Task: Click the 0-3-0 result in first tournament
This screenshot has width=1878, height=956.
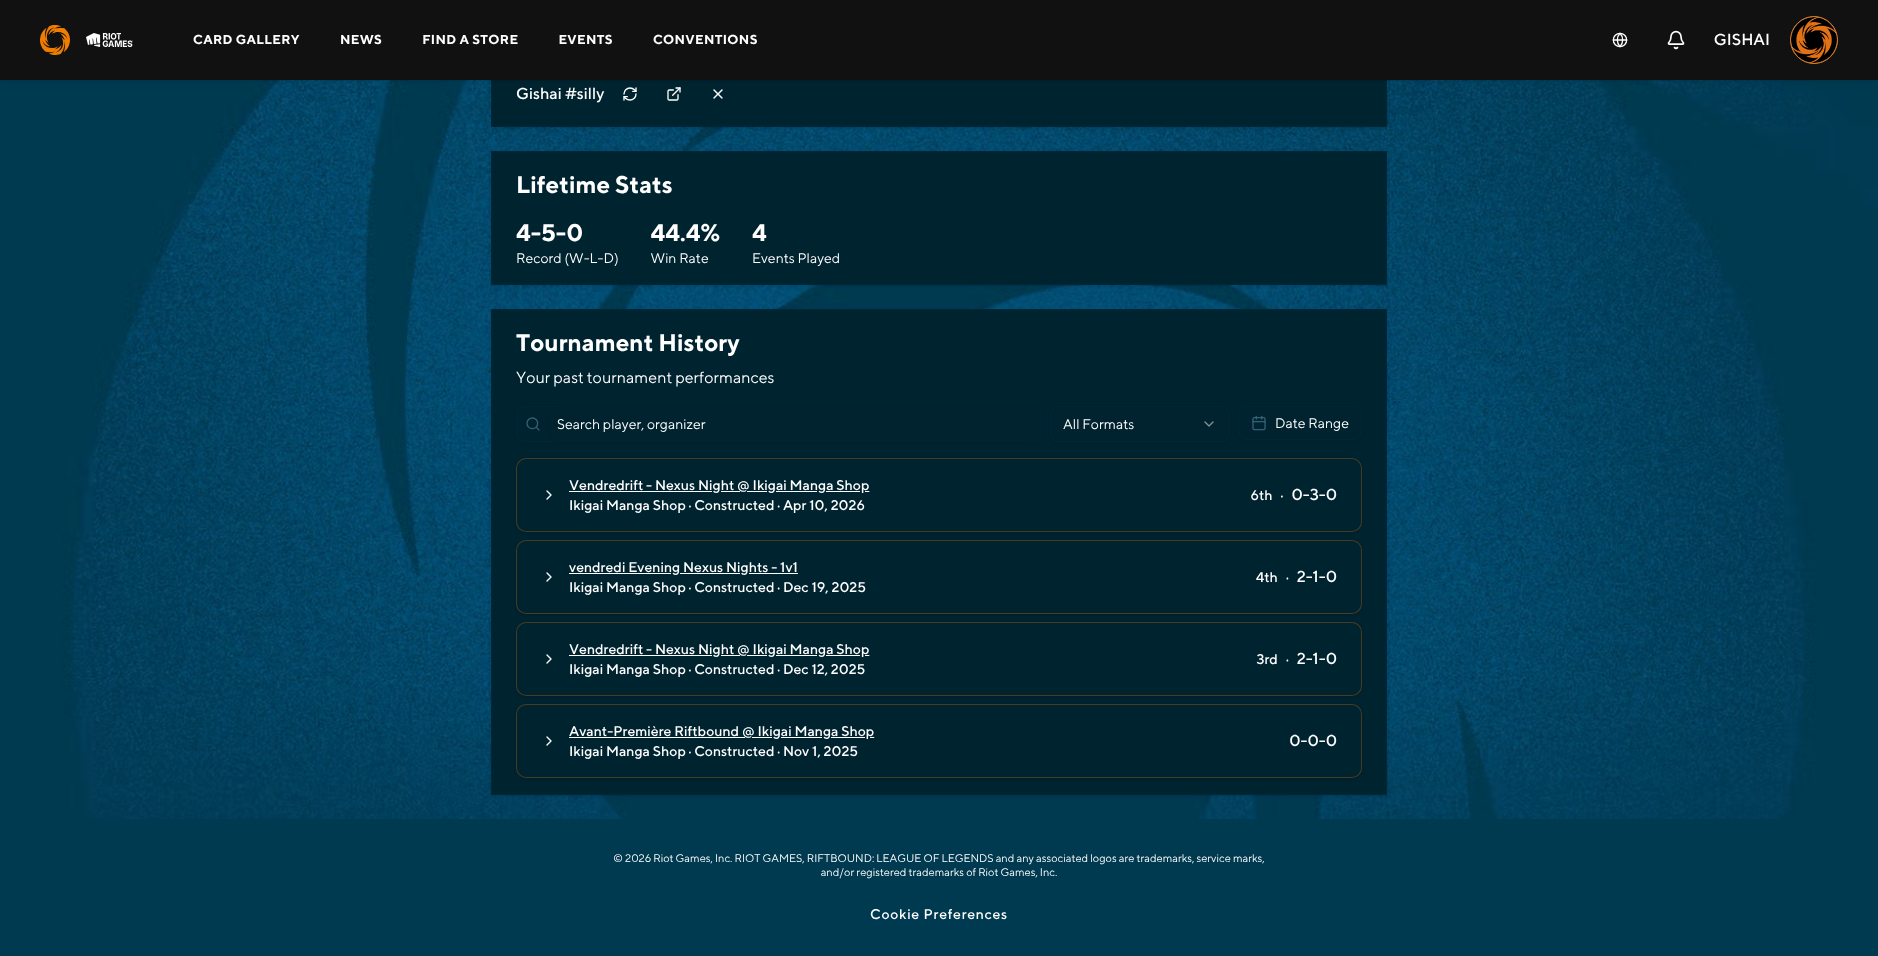Action: 1314,495
